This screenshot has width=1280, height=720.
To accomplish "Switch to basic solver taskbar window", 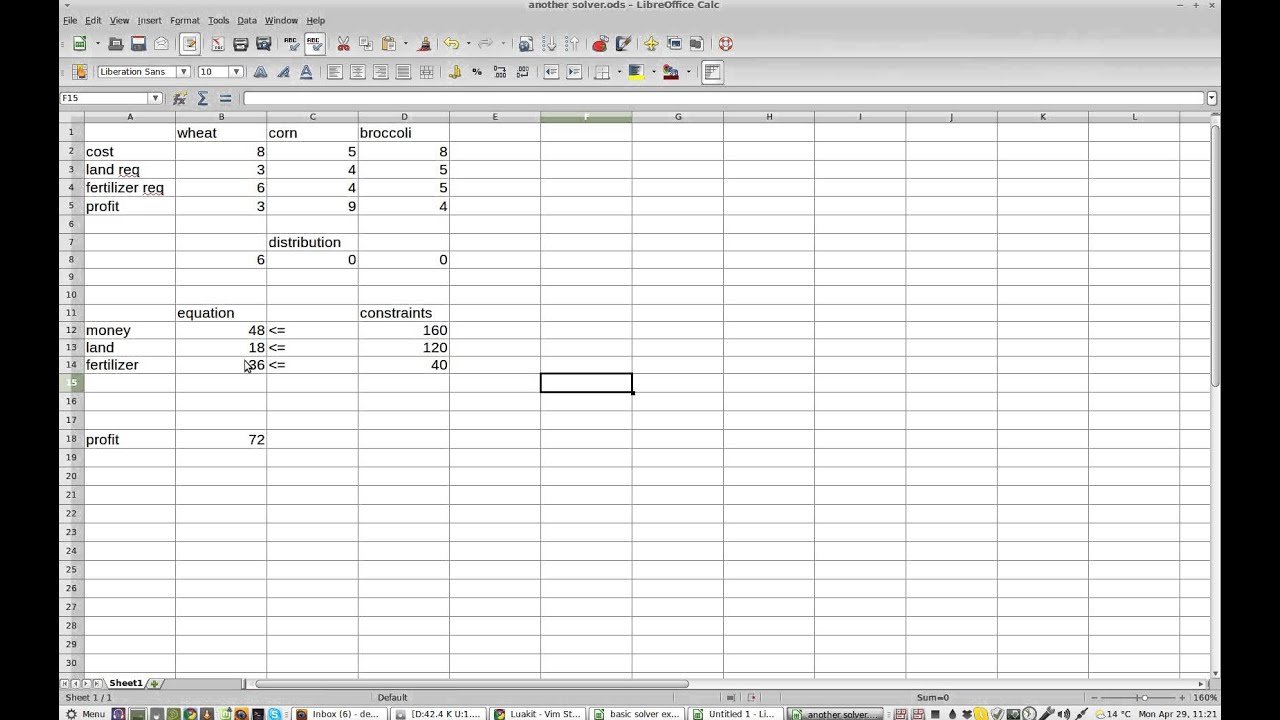I will 636,714.
